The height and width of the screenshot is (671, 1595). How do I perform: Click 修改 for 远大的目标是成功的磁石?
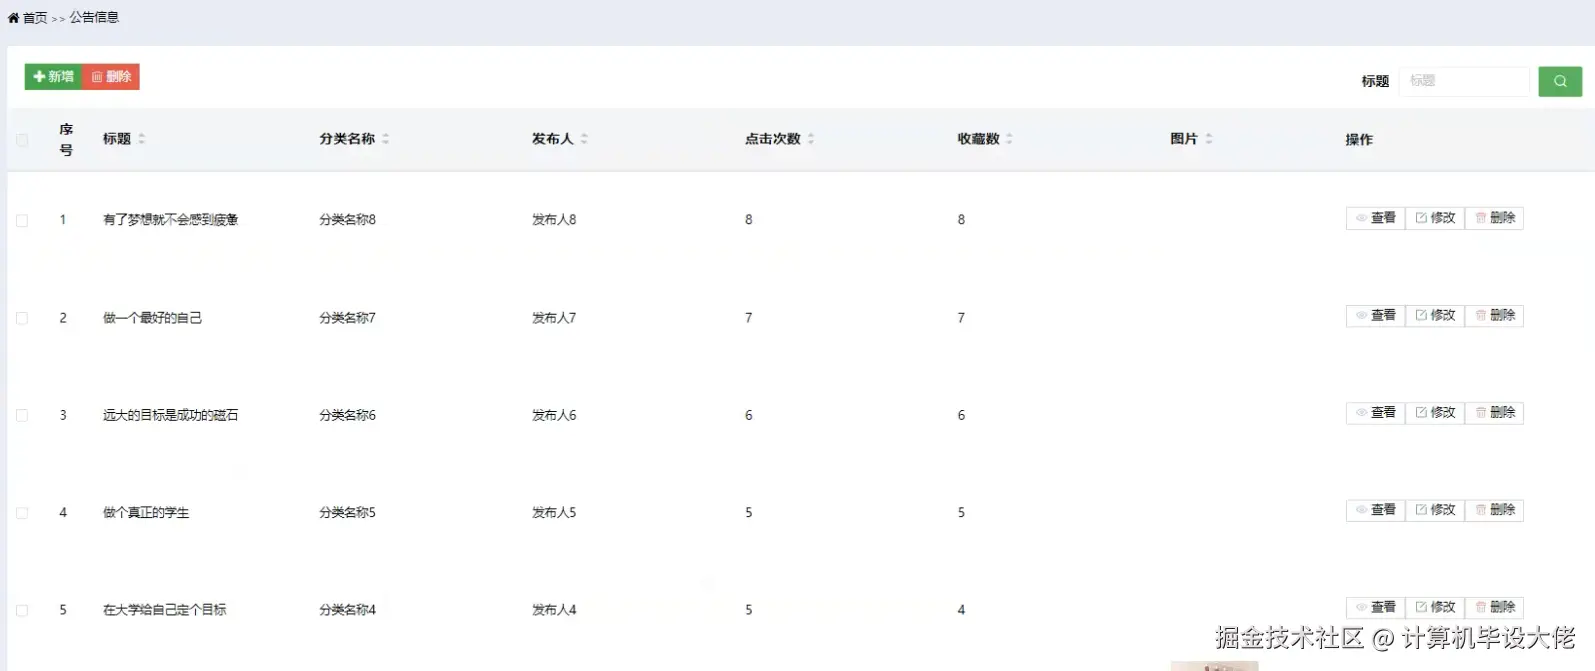click(1435, 413)
